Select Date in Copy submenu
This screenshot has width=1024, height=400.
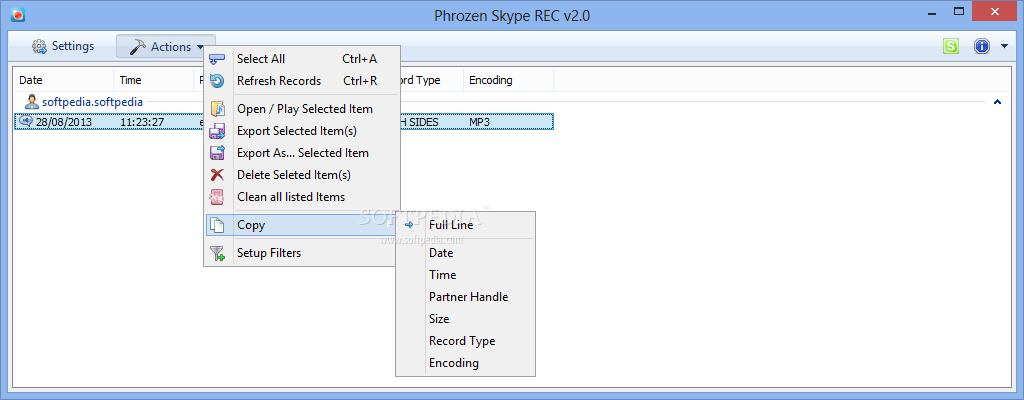point(466,253)
